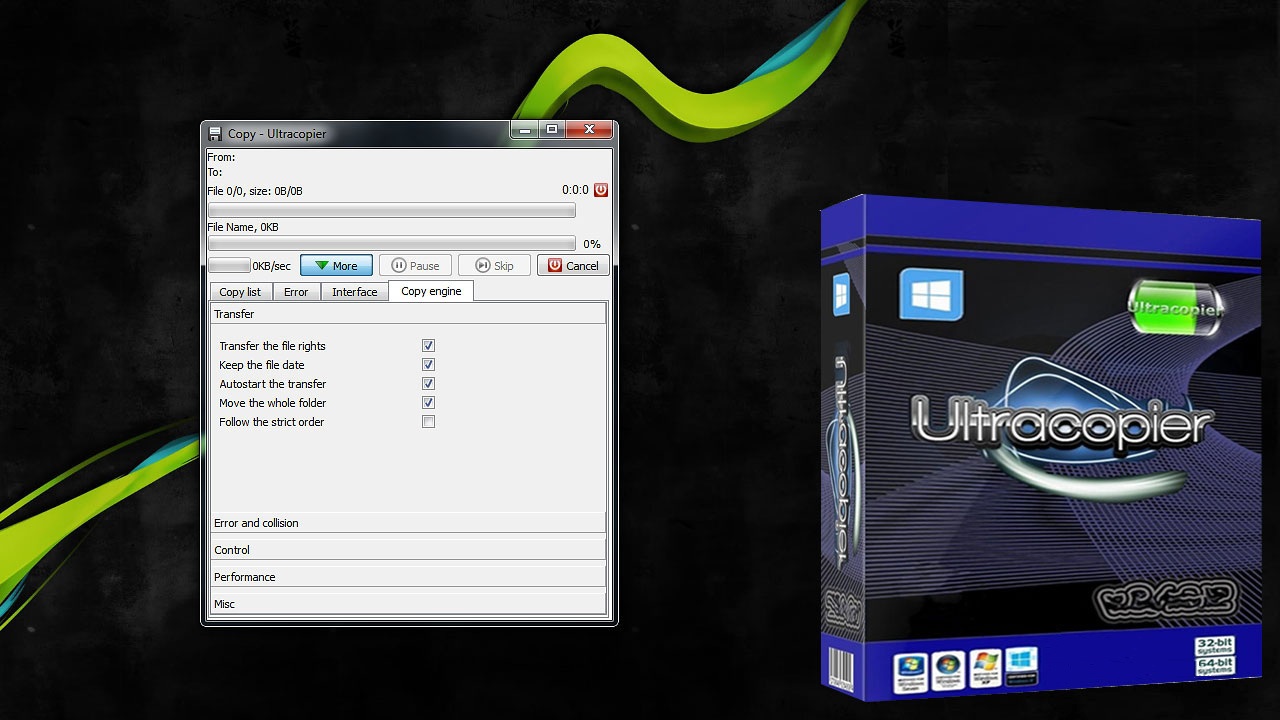
Task: Click the green arrow icon on the More button
Action: pos(321,265)
